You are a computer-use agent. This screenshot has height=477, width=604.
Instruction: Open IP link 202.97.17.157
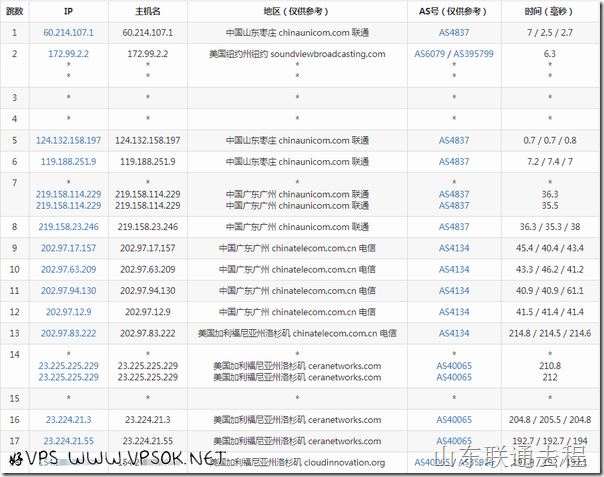pyautogui.click(x=68, y=248)
